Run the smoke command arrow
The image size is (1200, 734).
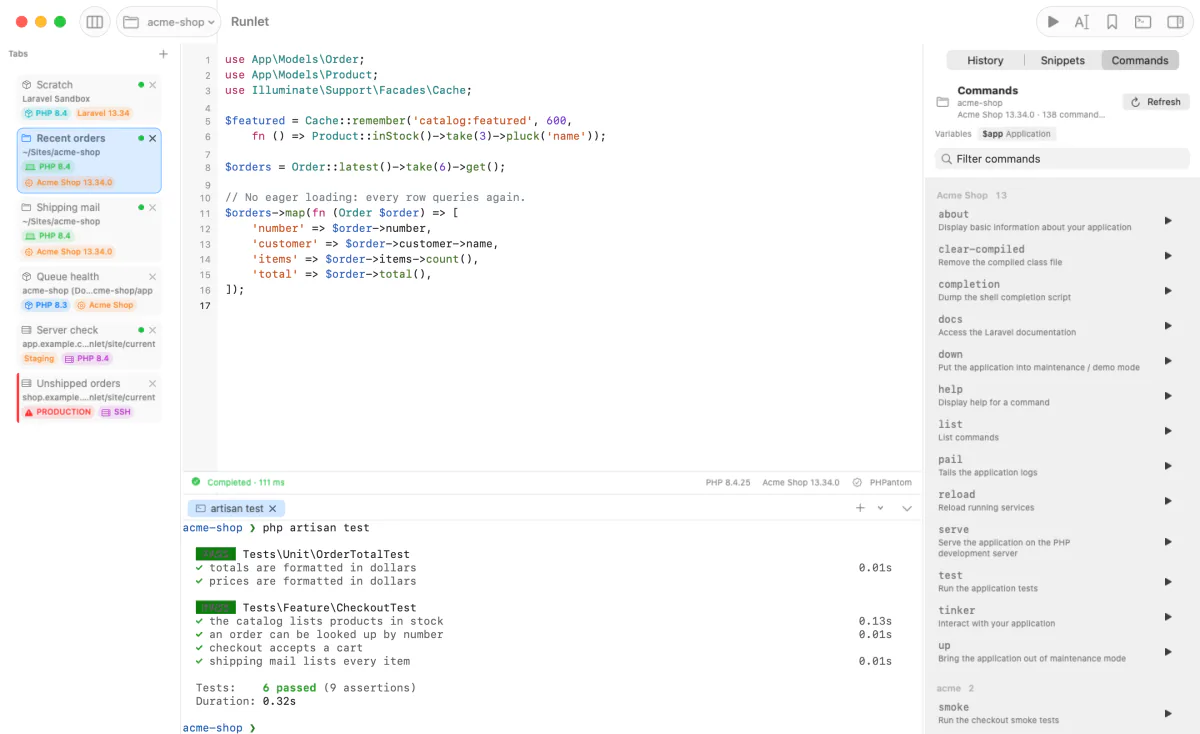pyautogui.click(x=1168, y=713)
